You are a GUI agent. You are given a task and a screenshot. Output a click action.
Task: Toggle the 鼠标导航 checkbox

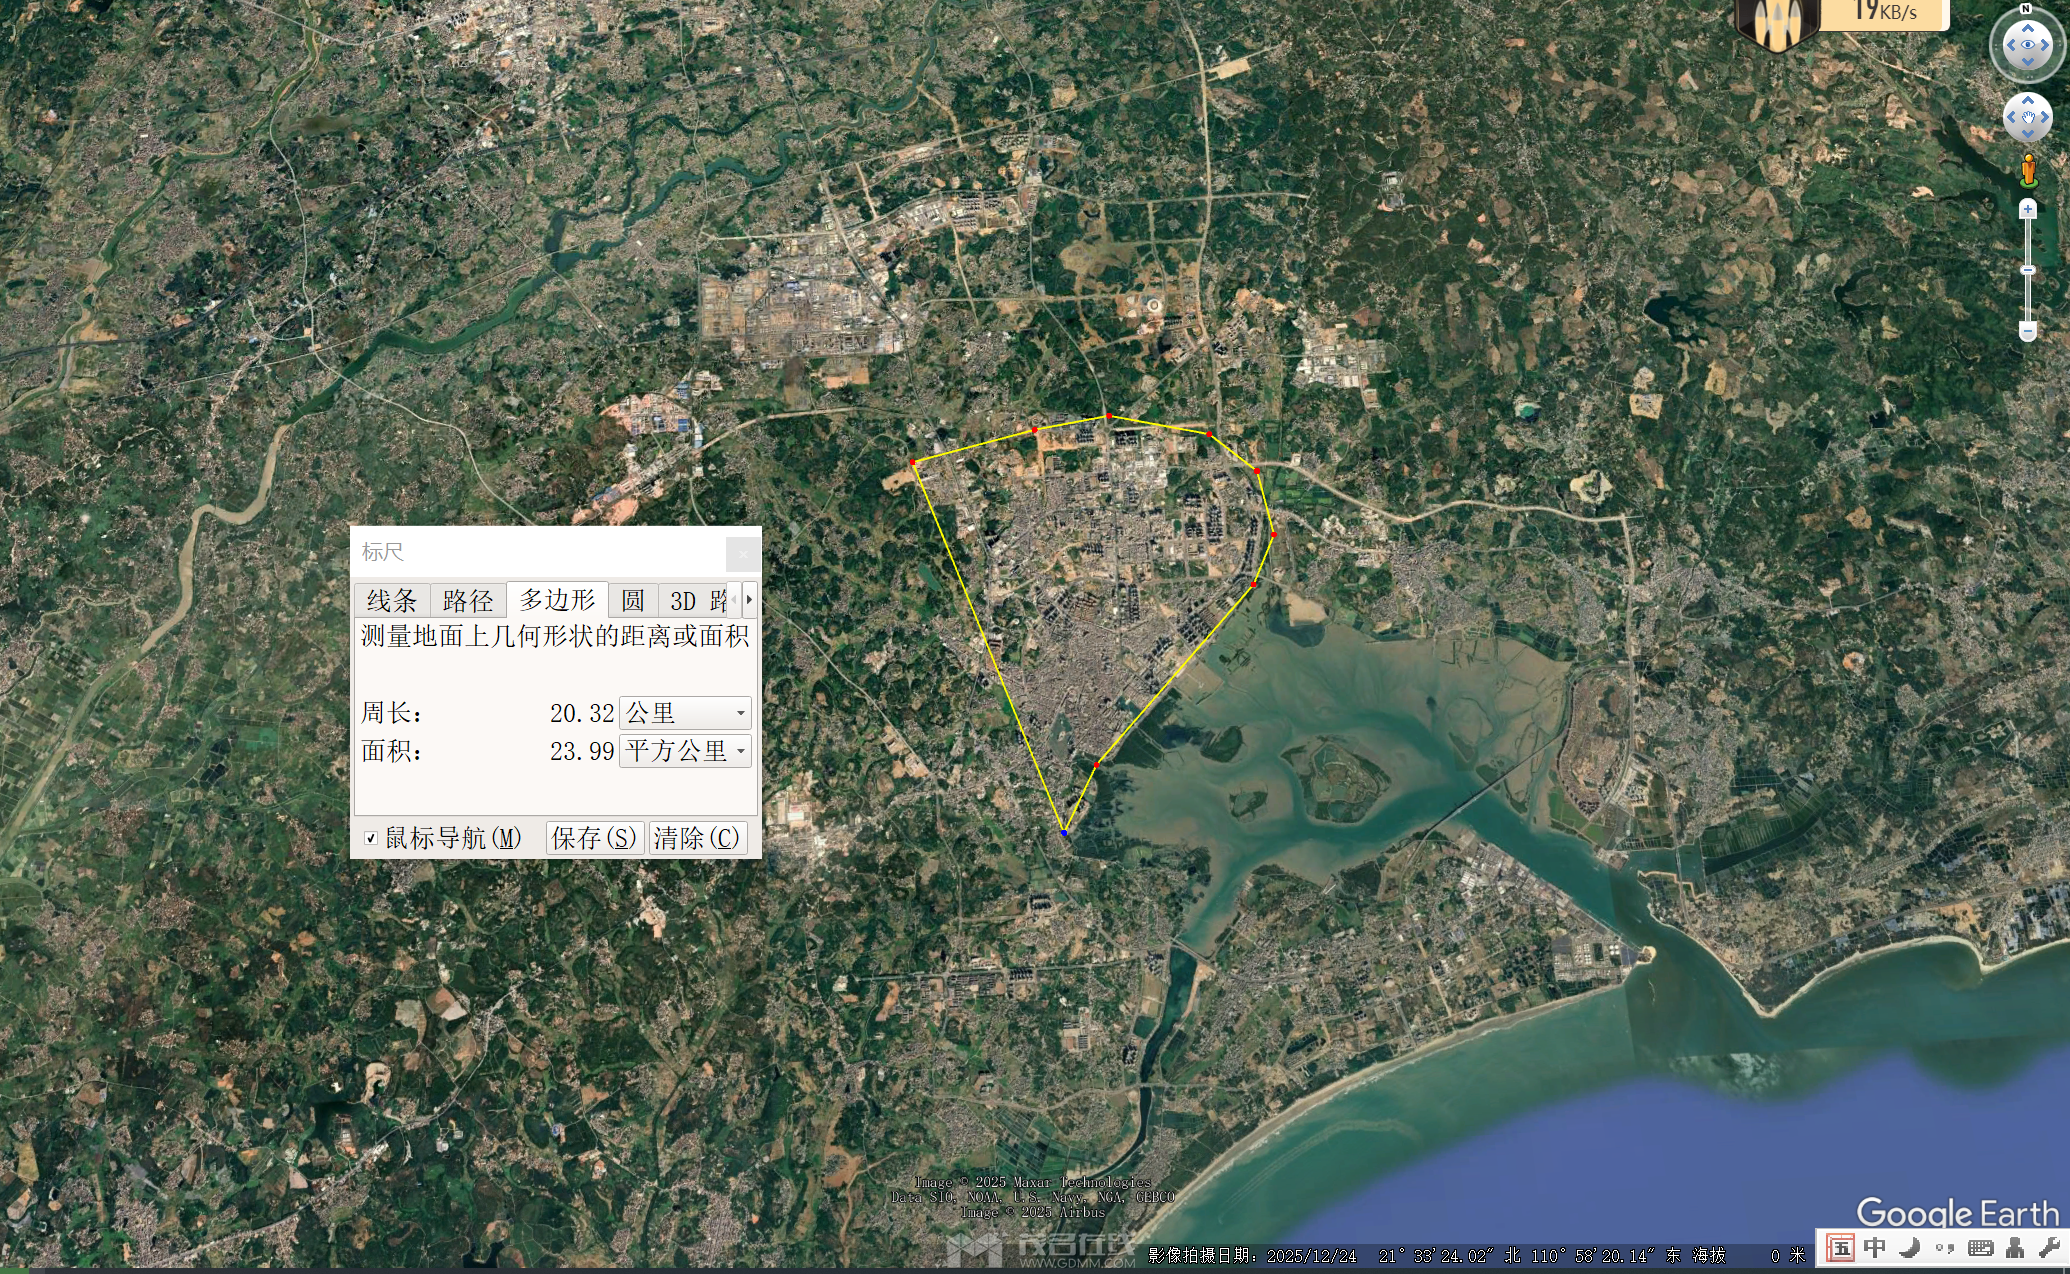tap(371, 838)
